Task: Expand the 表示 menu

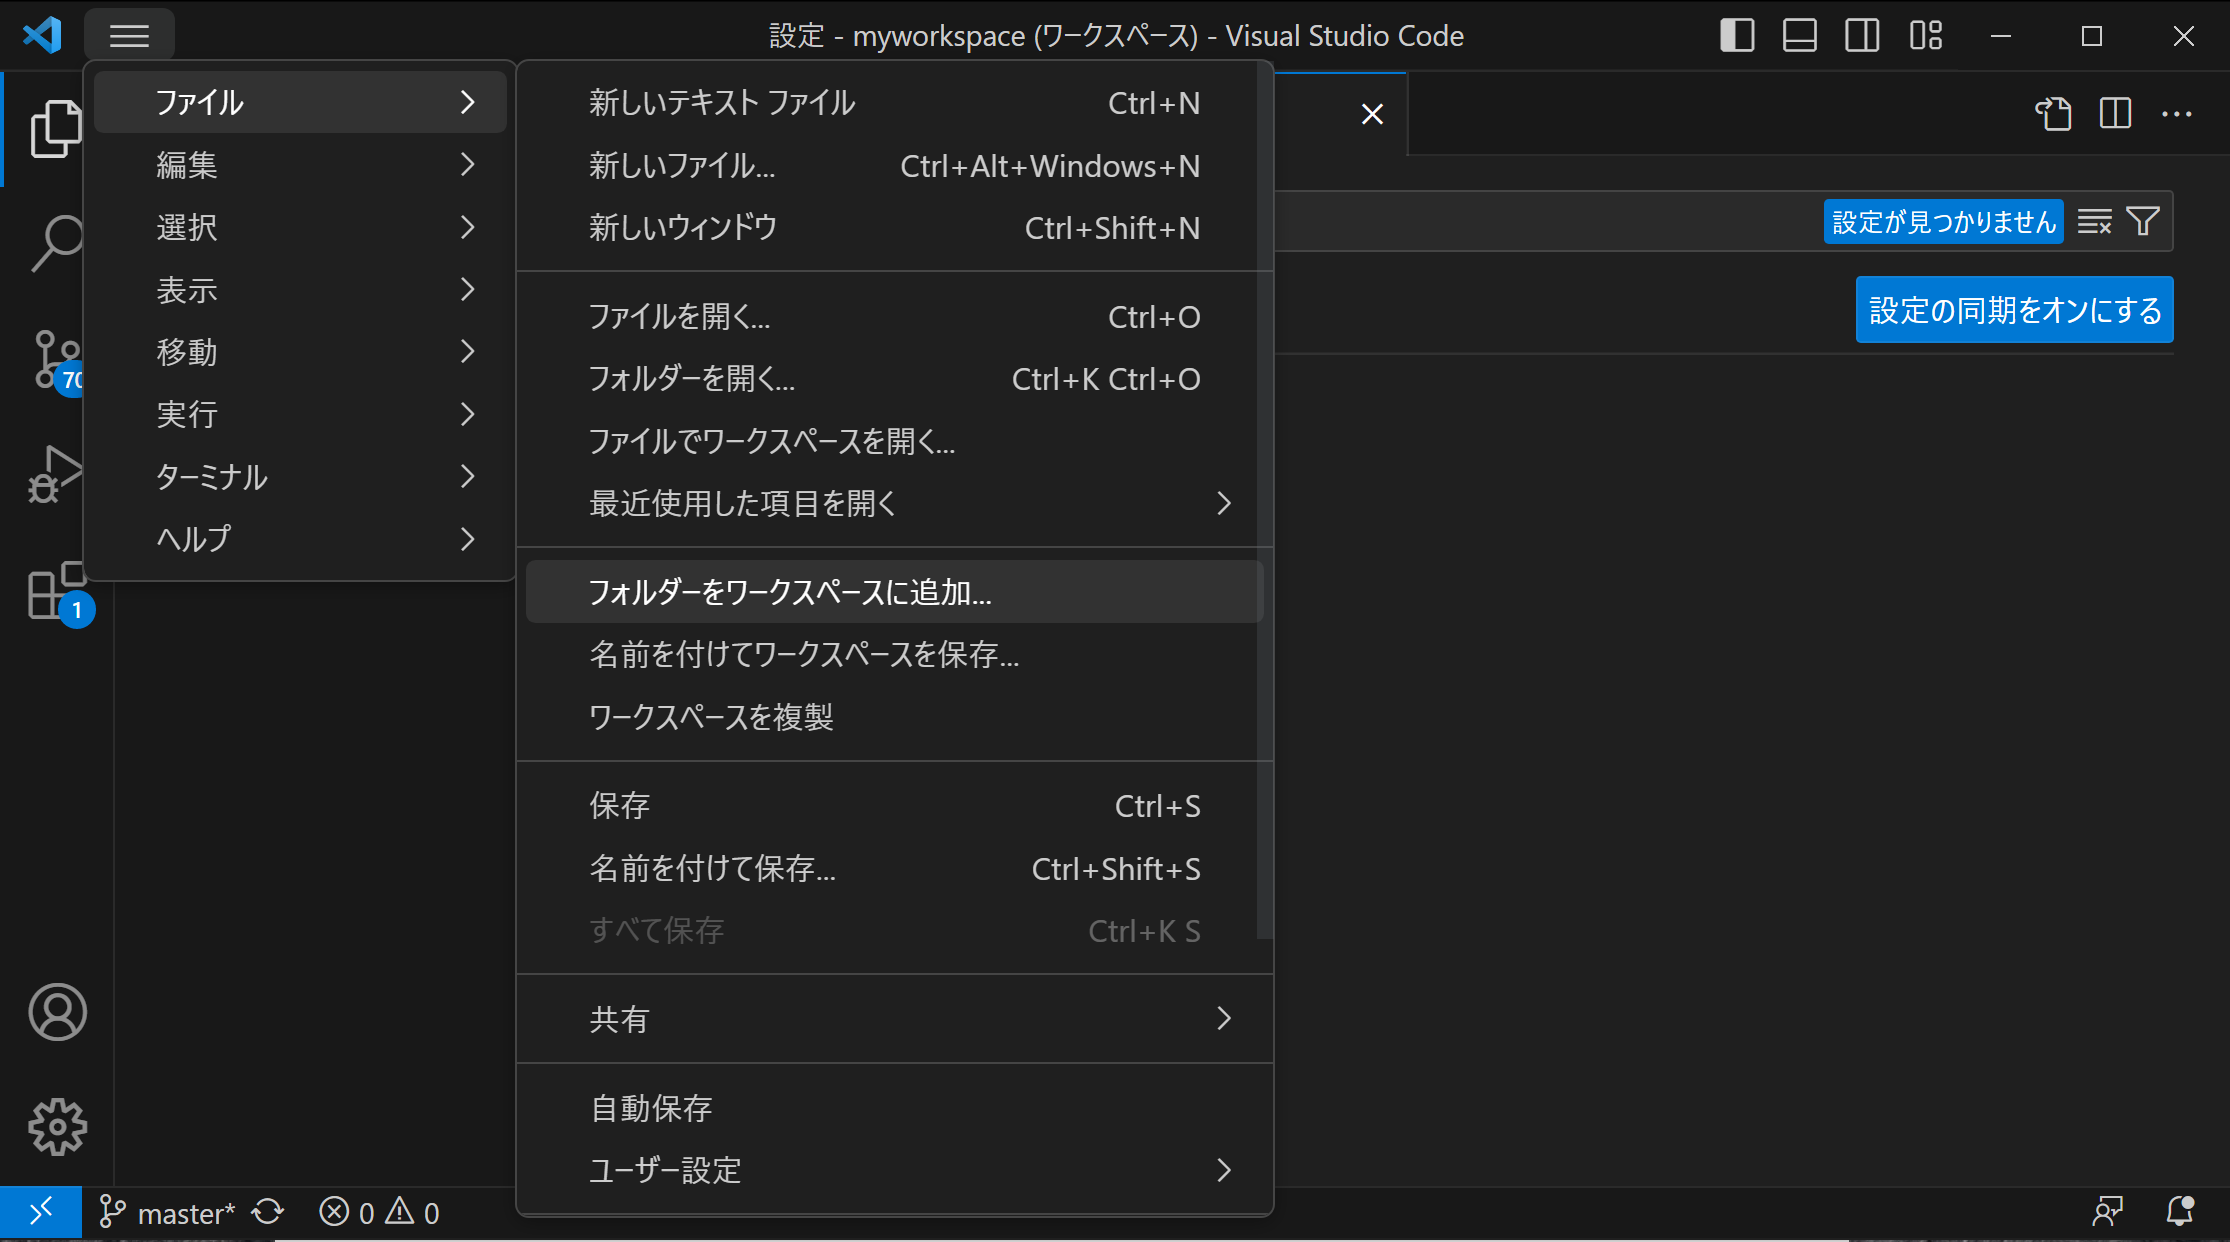Action: (x=300, y=290)
